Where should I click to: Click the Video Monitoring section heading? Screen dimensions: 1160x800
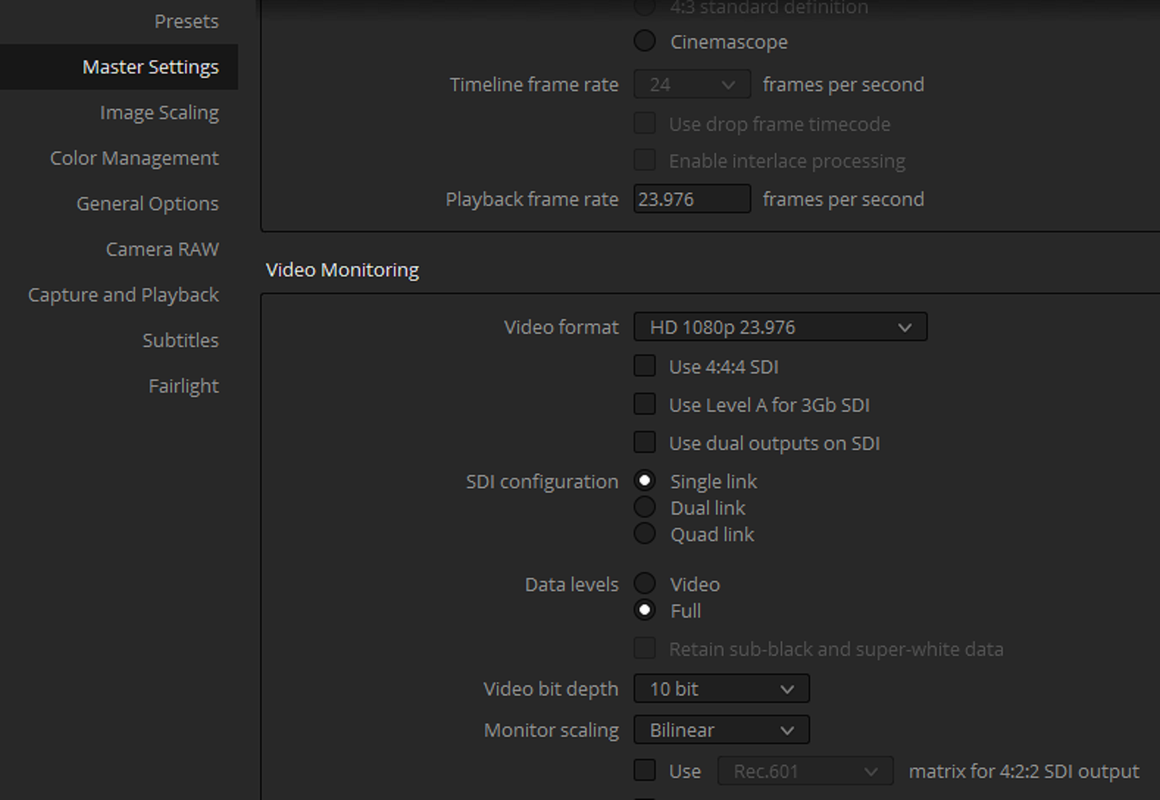pyautogui.click(x=342, y=270)
